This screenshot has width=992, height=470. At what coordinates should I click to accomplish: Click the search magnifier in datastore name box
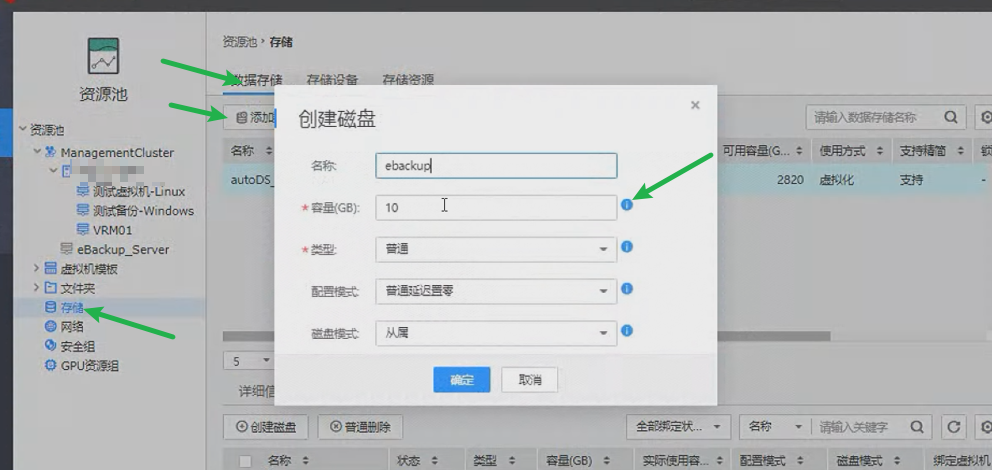tap(950, 117)
